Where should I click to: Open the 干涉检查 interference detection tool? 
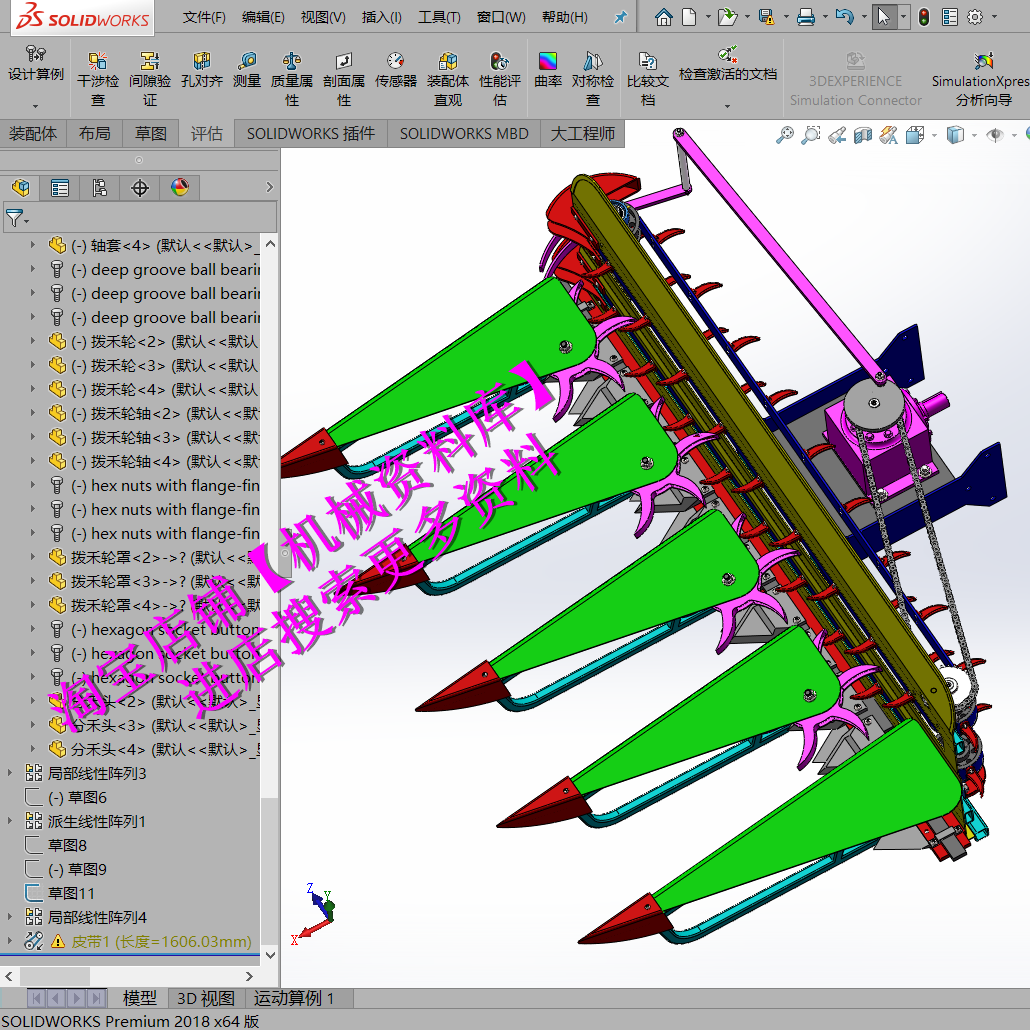tap(97, 77)
